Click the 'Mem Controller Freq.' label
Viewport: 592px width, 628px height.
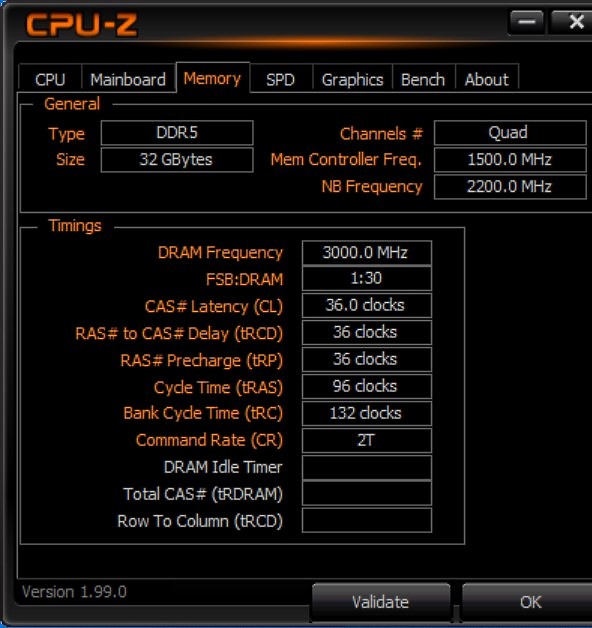coord(346,159)
